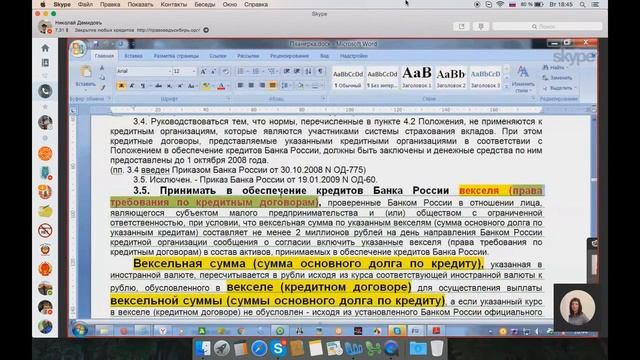The width and height of the screenshot is (640, 360).
Task: Toggle Subscript in the Word ribbon
Action: 169,86
